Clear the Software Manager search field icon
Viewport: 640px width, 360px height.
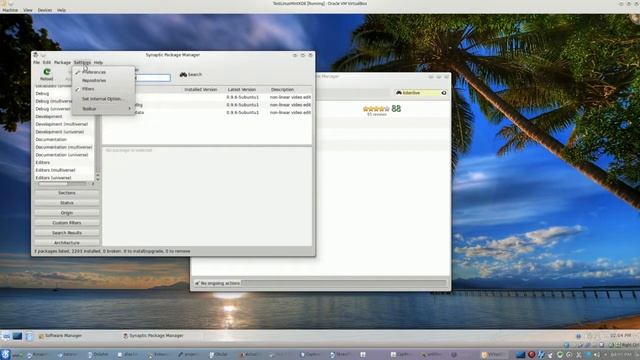tap(444, 93)
